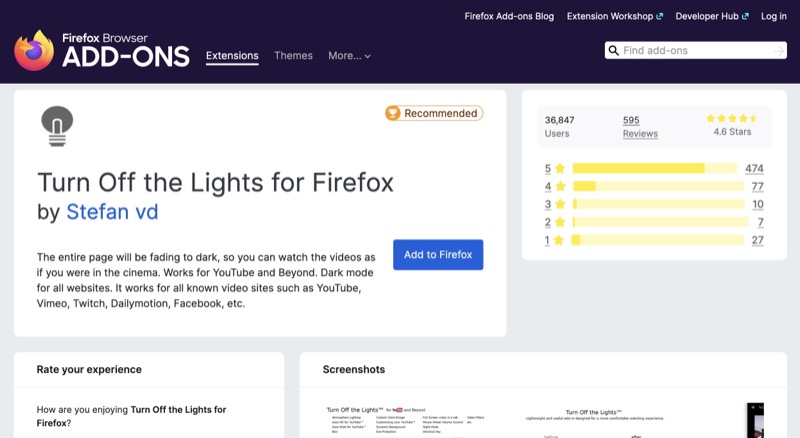Focus the Find add-ons search field
The width and height of the screenshot is (800, 438).
coord(694,51)
